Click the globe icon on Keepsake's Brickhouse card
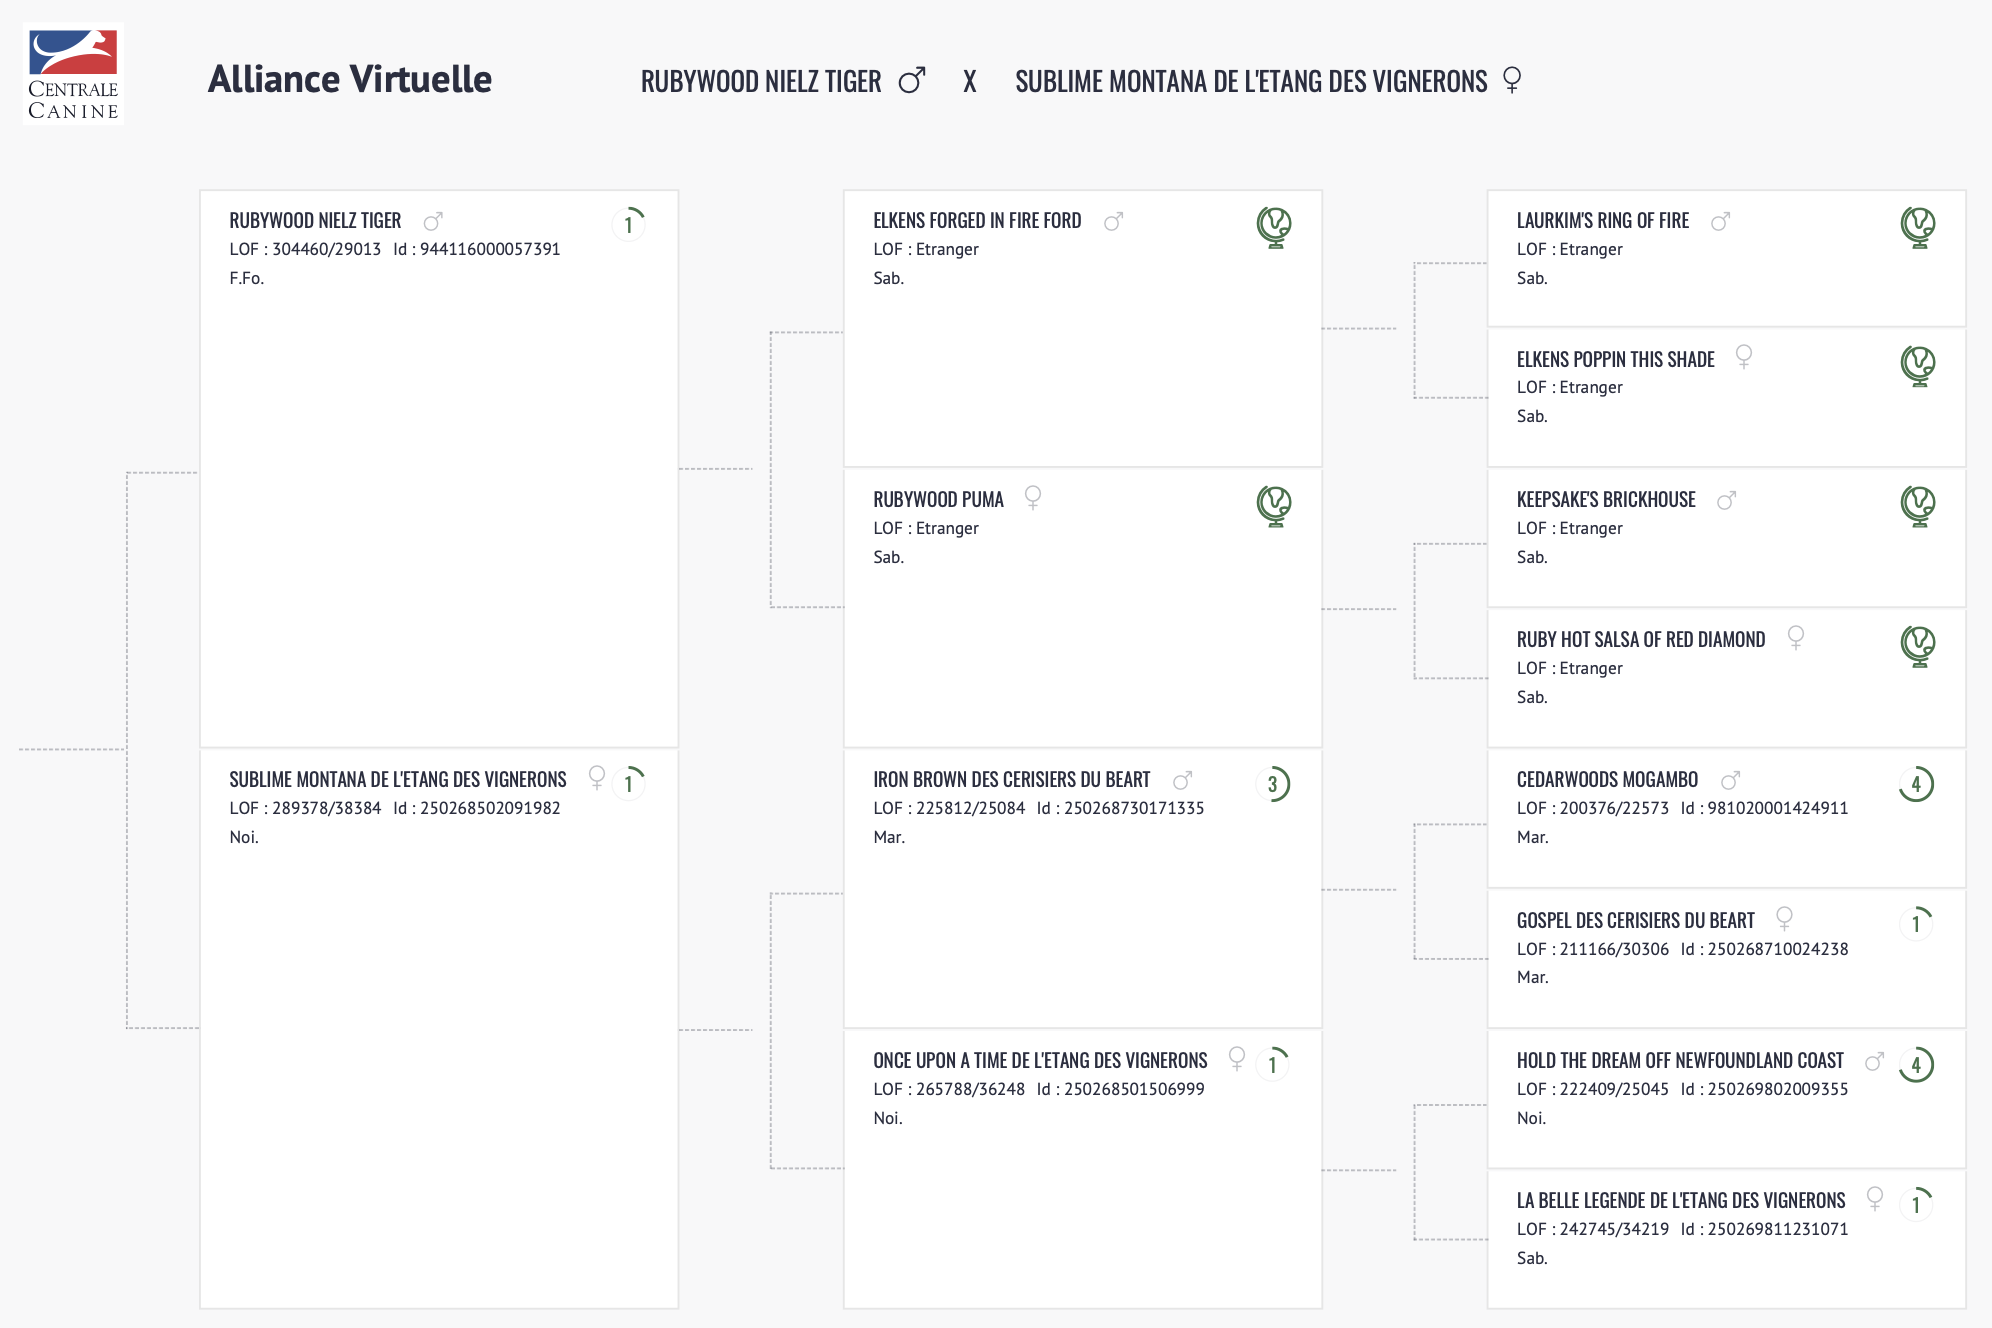Screen dimensions: 1992x1328 (1917, 506)
